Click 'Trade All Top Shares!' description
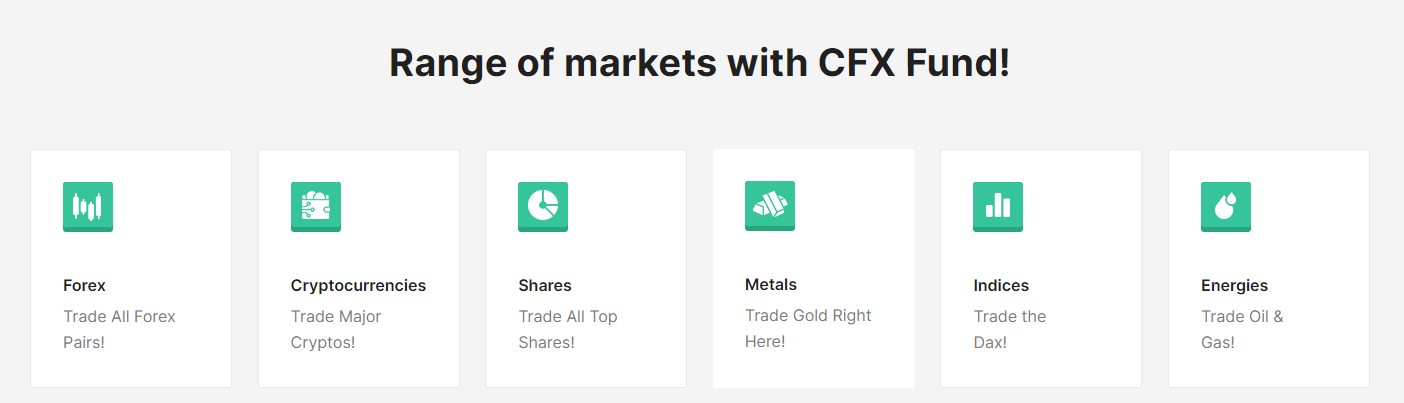1404x403 pixels. pos(568,329)
